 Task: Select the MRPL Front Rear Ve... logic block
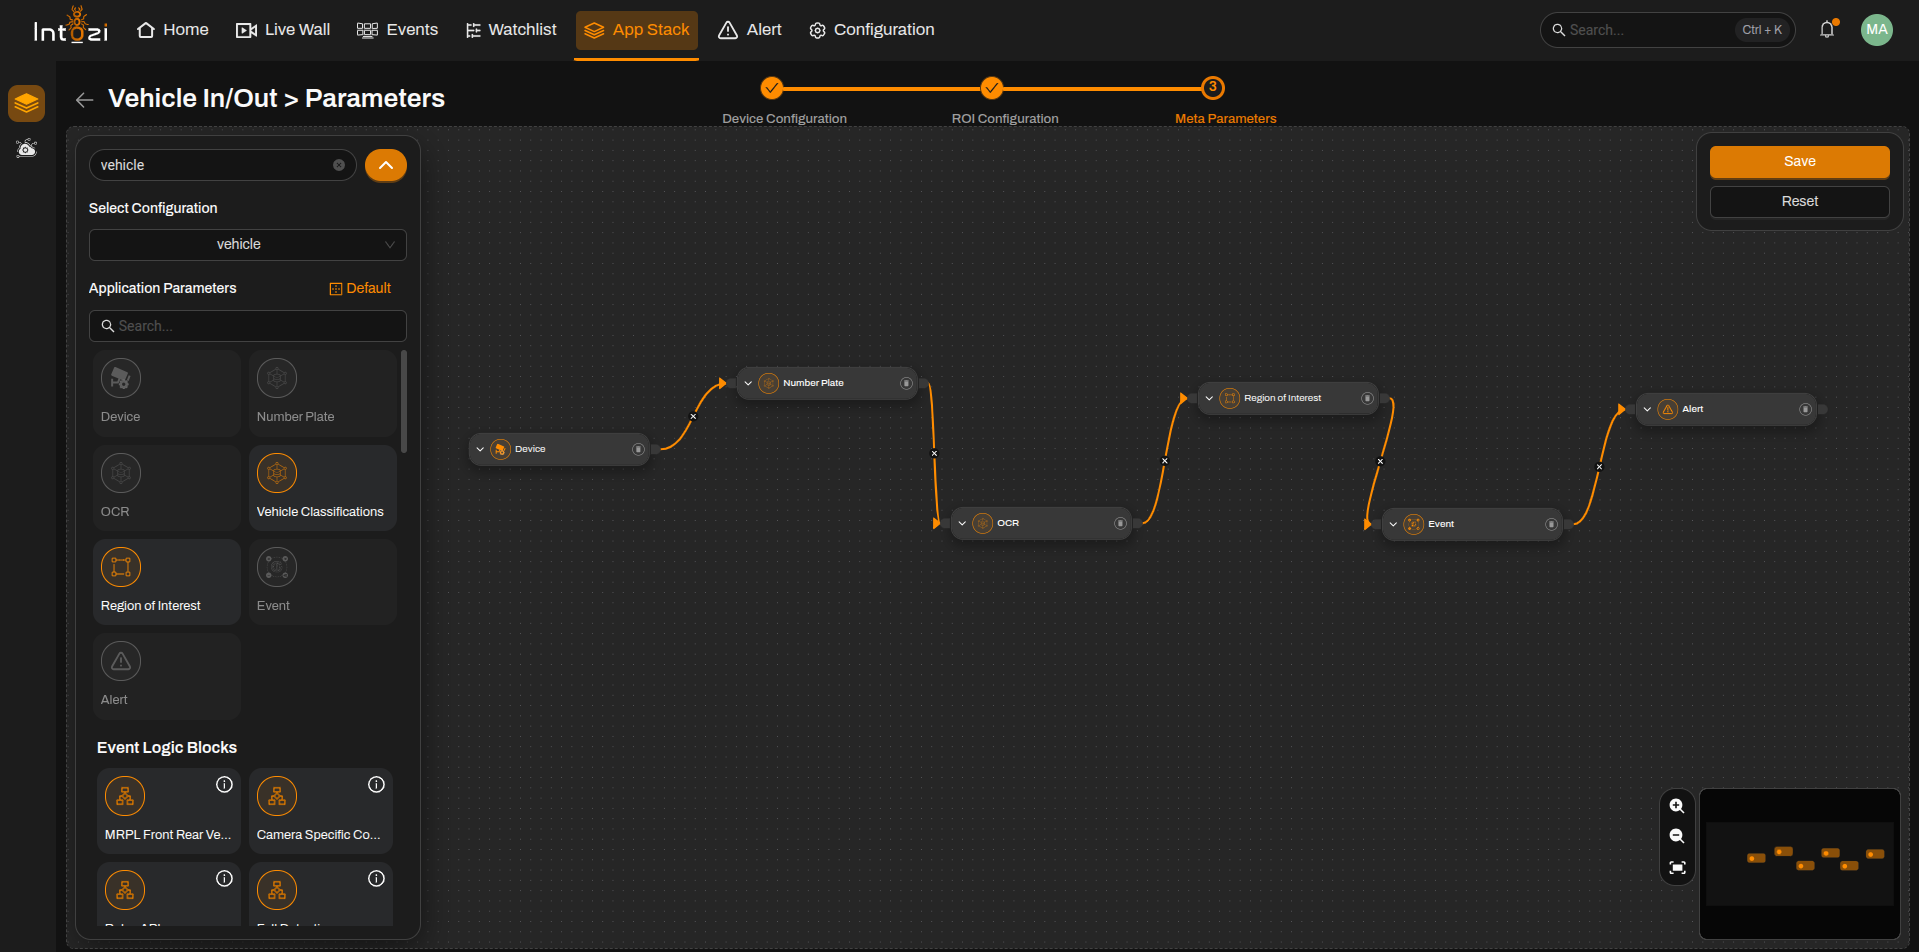169,811
